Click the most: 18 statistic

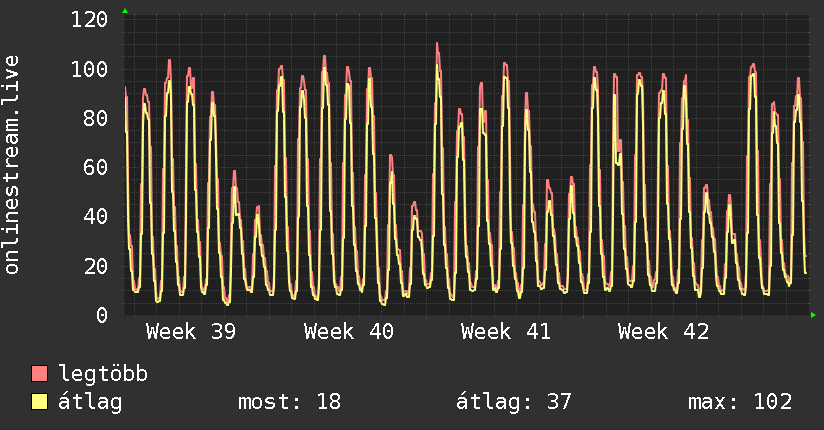coord(290,402)
